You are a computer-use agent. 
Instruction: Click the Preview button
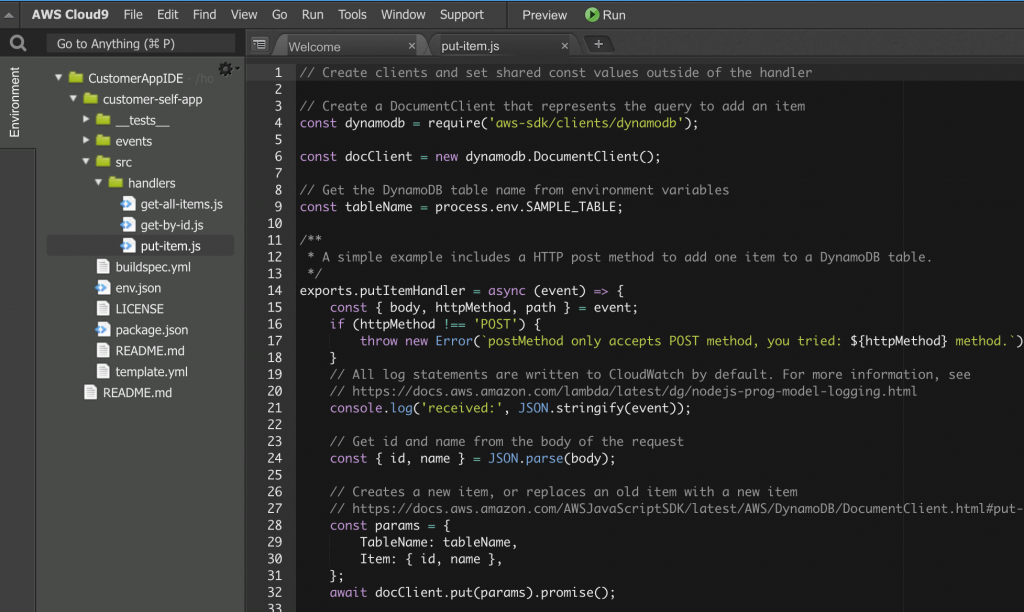click(544, 15)
